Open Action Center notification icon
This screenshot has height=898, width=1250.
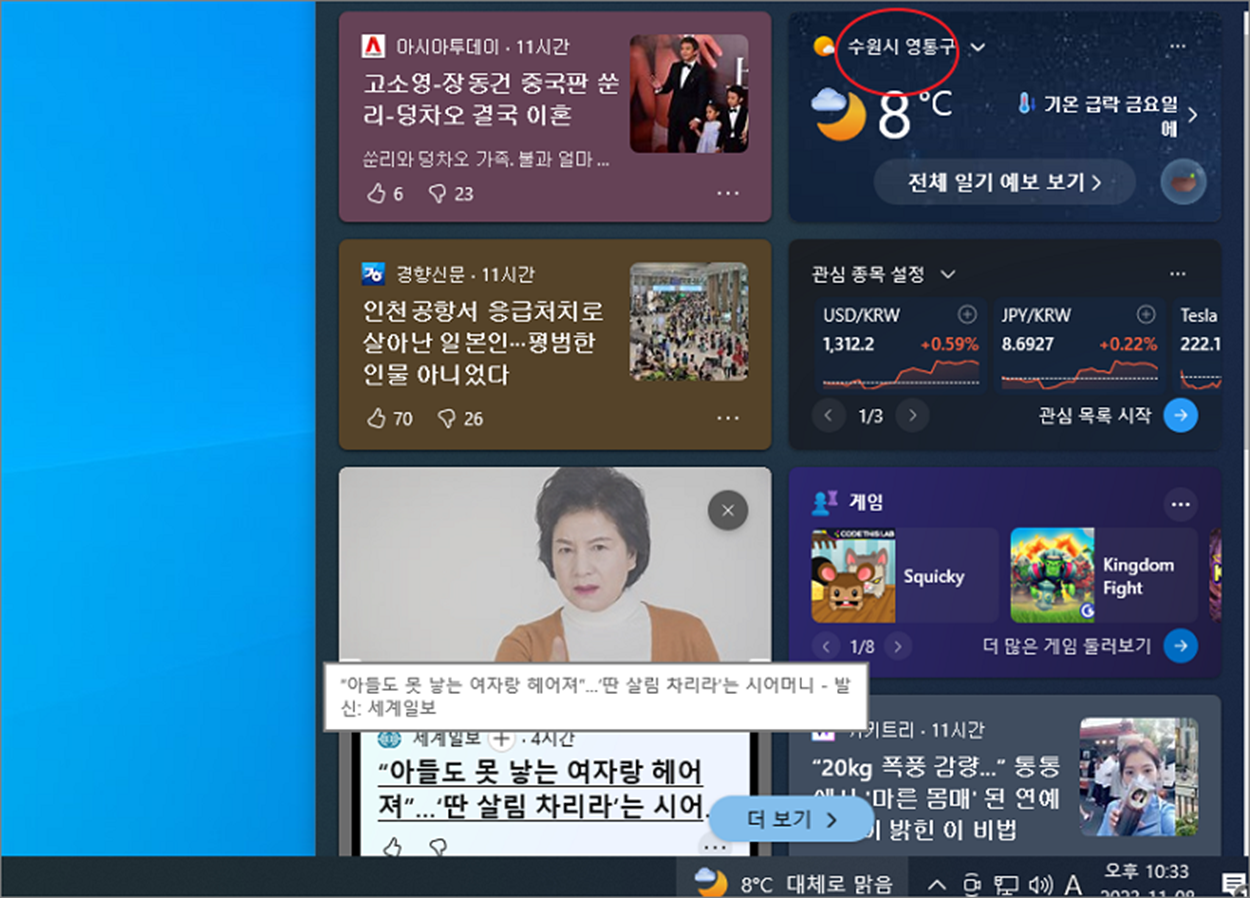[1234, 883]
